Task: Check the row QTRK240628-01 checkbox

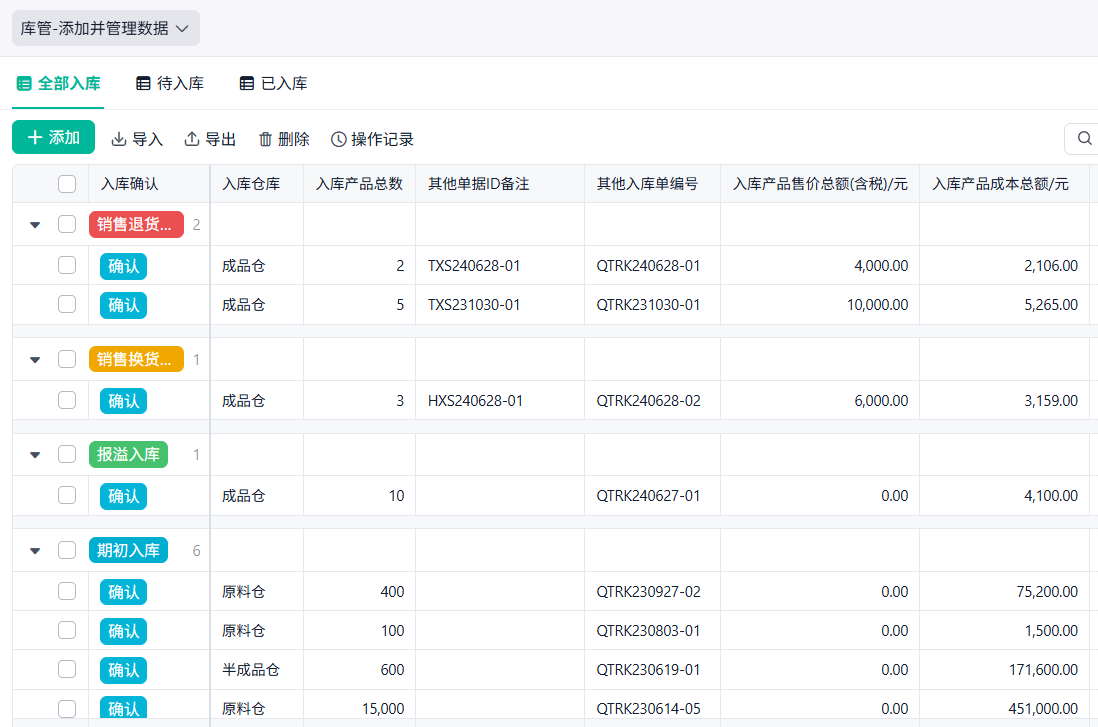Action: click(x=67, y=265)
